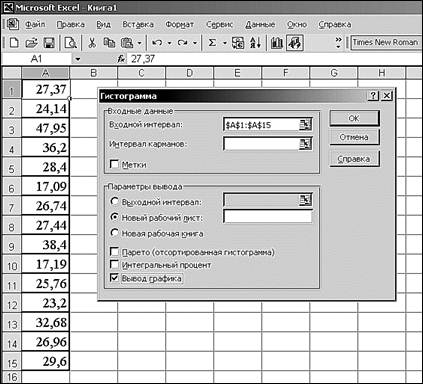
Task: Select the Выходной интервал radio button
Action: coord(114,201)
